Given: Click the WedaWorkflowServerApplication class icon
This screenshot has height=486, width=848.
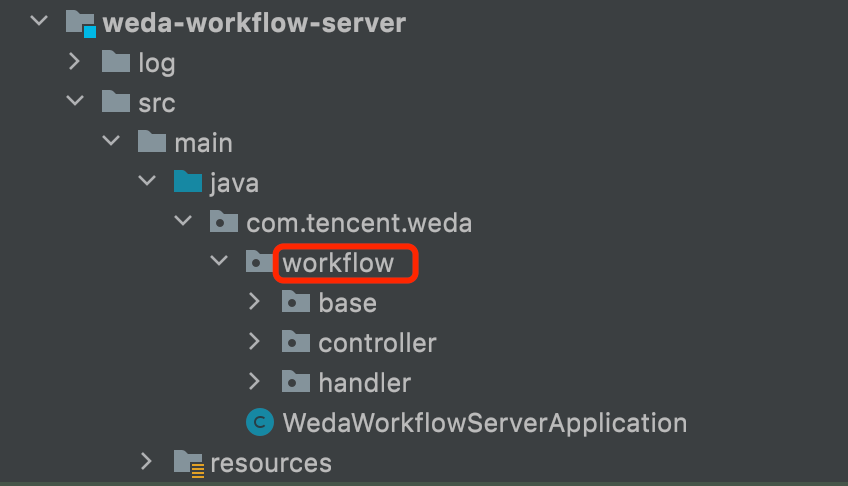Looking at the screenshot, I should click(260, 422).
